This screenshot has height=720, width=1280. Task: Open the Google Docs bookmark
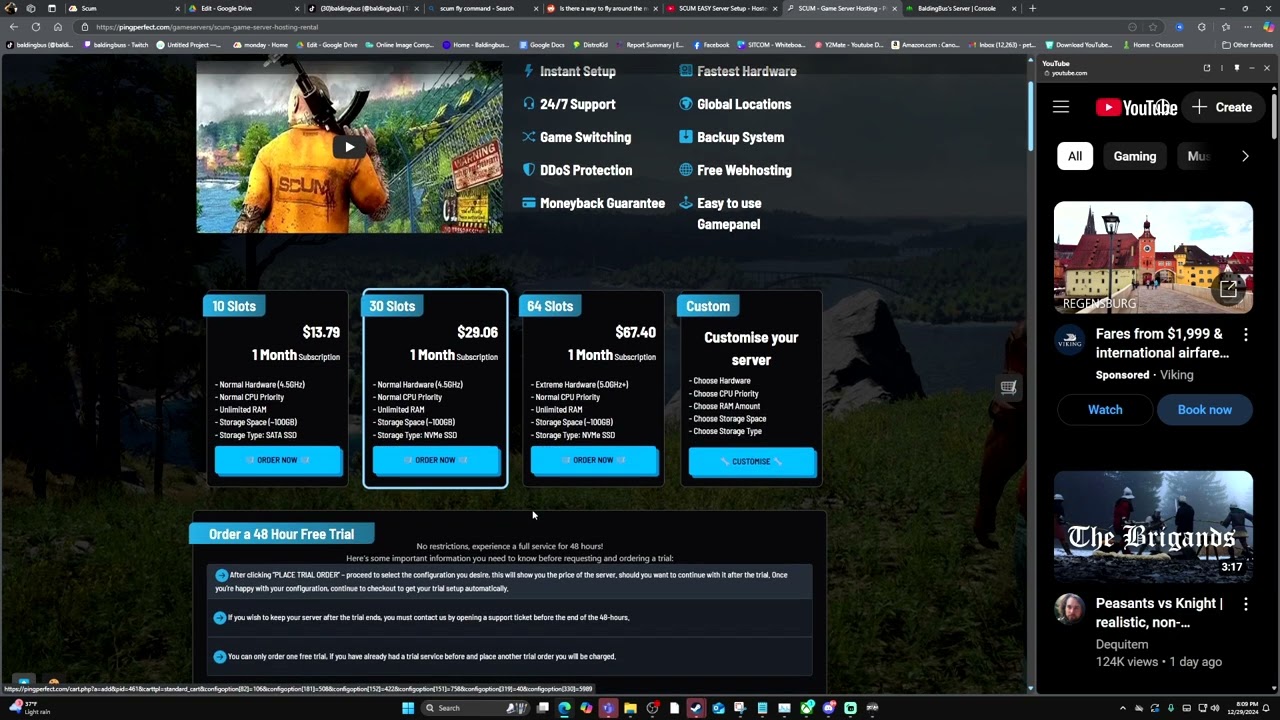tap(541, 45)
